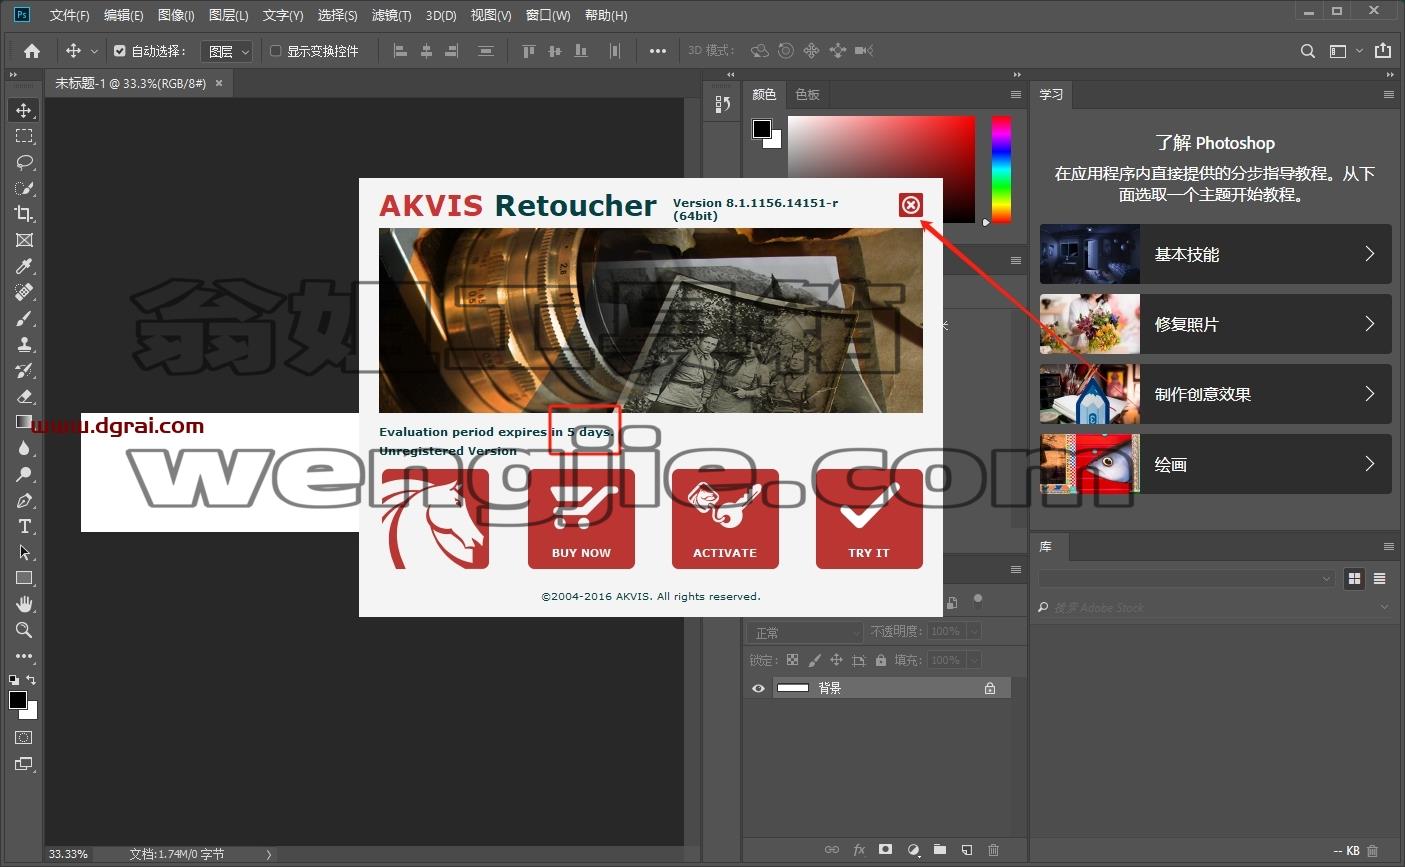Image resolution: width=1405 pixels, height=867 pixels.
Task: Open the 正常 blend mode dropdown
Action: tap(804, 632)
